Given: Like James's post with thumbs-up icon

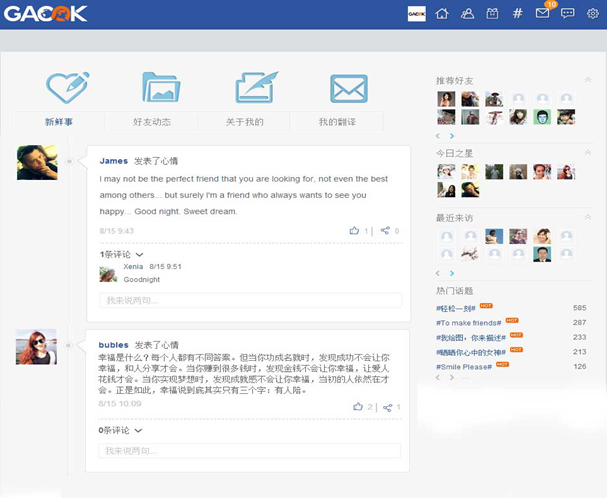Looking at the screenshot, I should pos(354,231).
